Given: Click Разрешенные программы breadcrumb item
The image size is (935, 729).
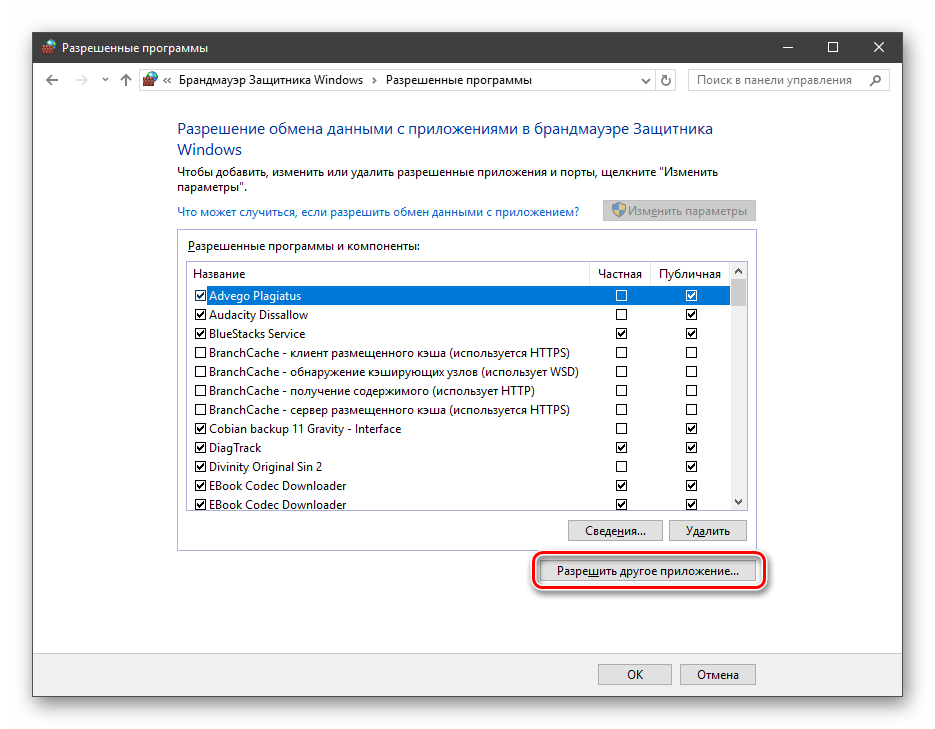Looking at the screenshot, I should click(x=458, y=80).
